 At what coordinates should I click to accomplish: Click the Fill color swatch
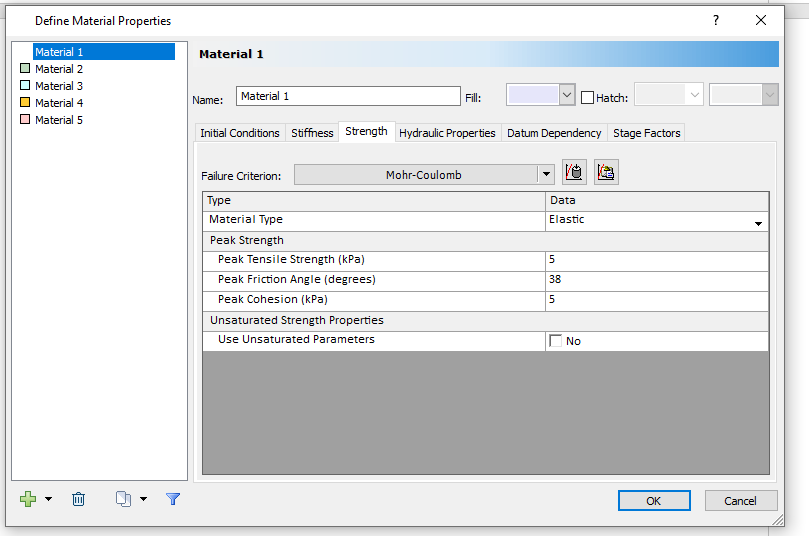coord(532,95)
